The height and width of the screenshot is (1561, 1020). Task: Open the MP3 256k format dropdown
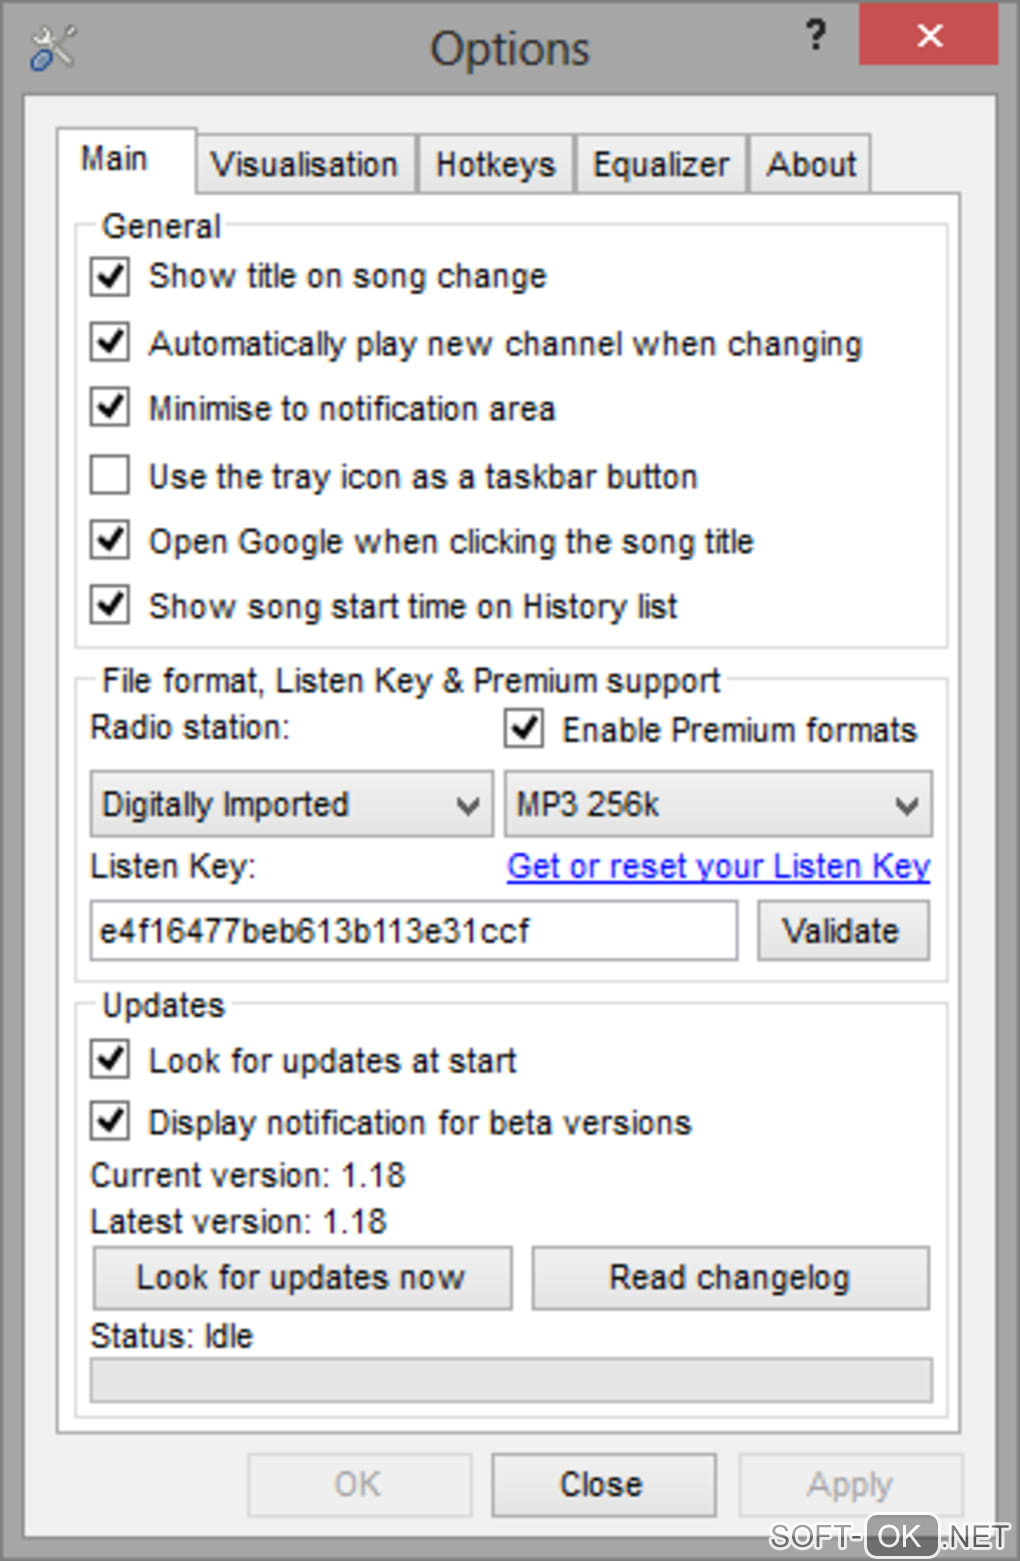718,804
